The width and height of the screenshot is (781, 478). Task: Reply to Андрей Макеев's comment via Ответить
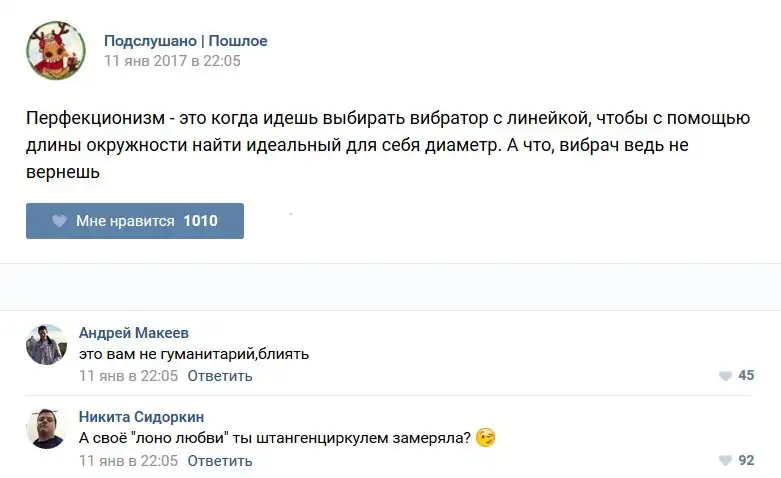[x=219, y=376]
